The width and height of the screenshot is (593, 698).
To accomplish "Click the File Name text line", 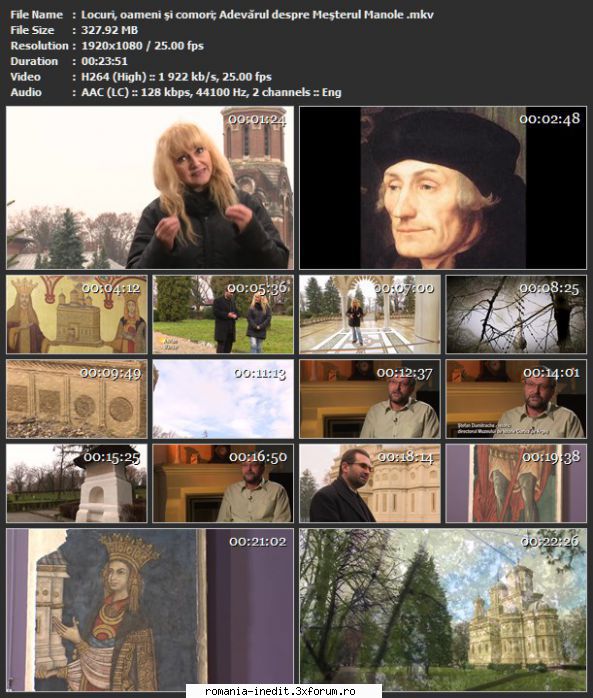I will [x=222, y=15].
